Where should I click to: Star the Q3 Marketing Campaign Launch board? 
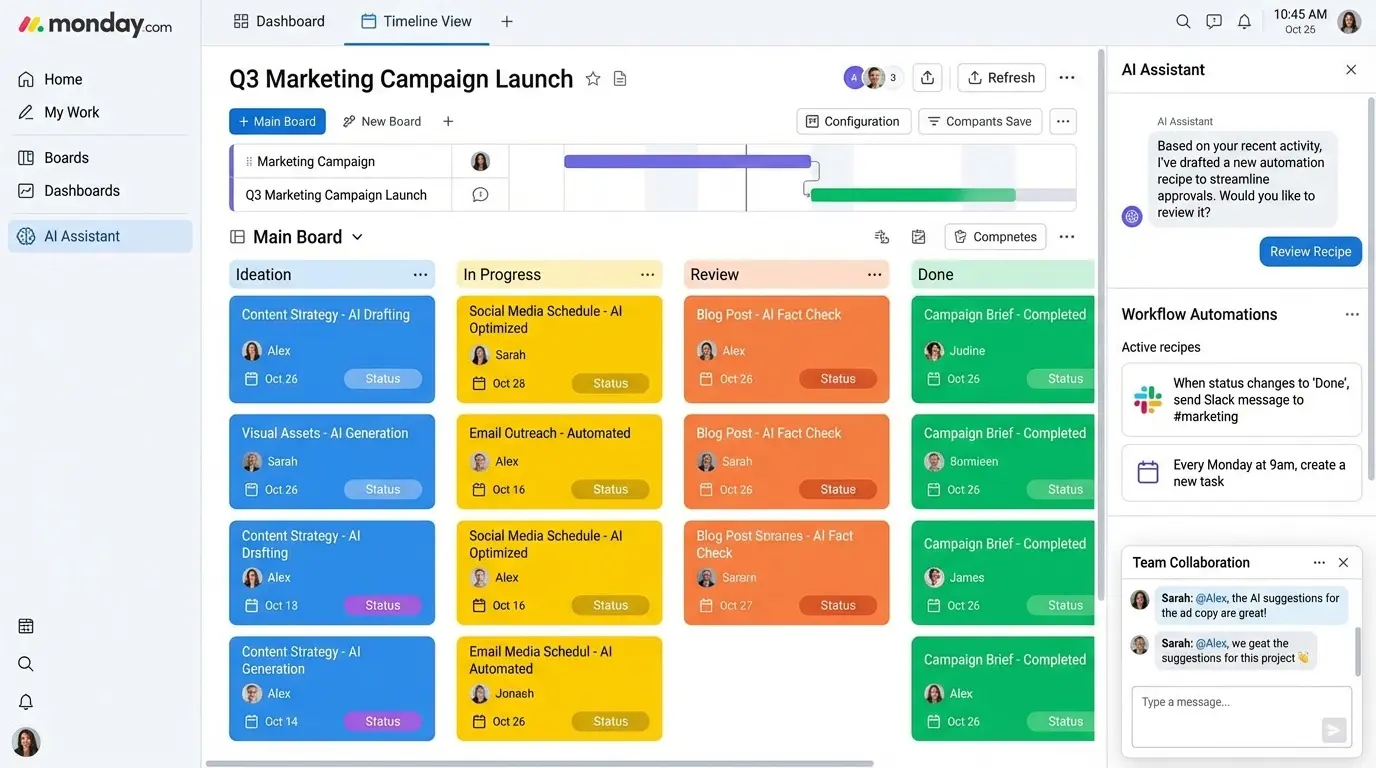pyautogui.click(x=593, y=78)
